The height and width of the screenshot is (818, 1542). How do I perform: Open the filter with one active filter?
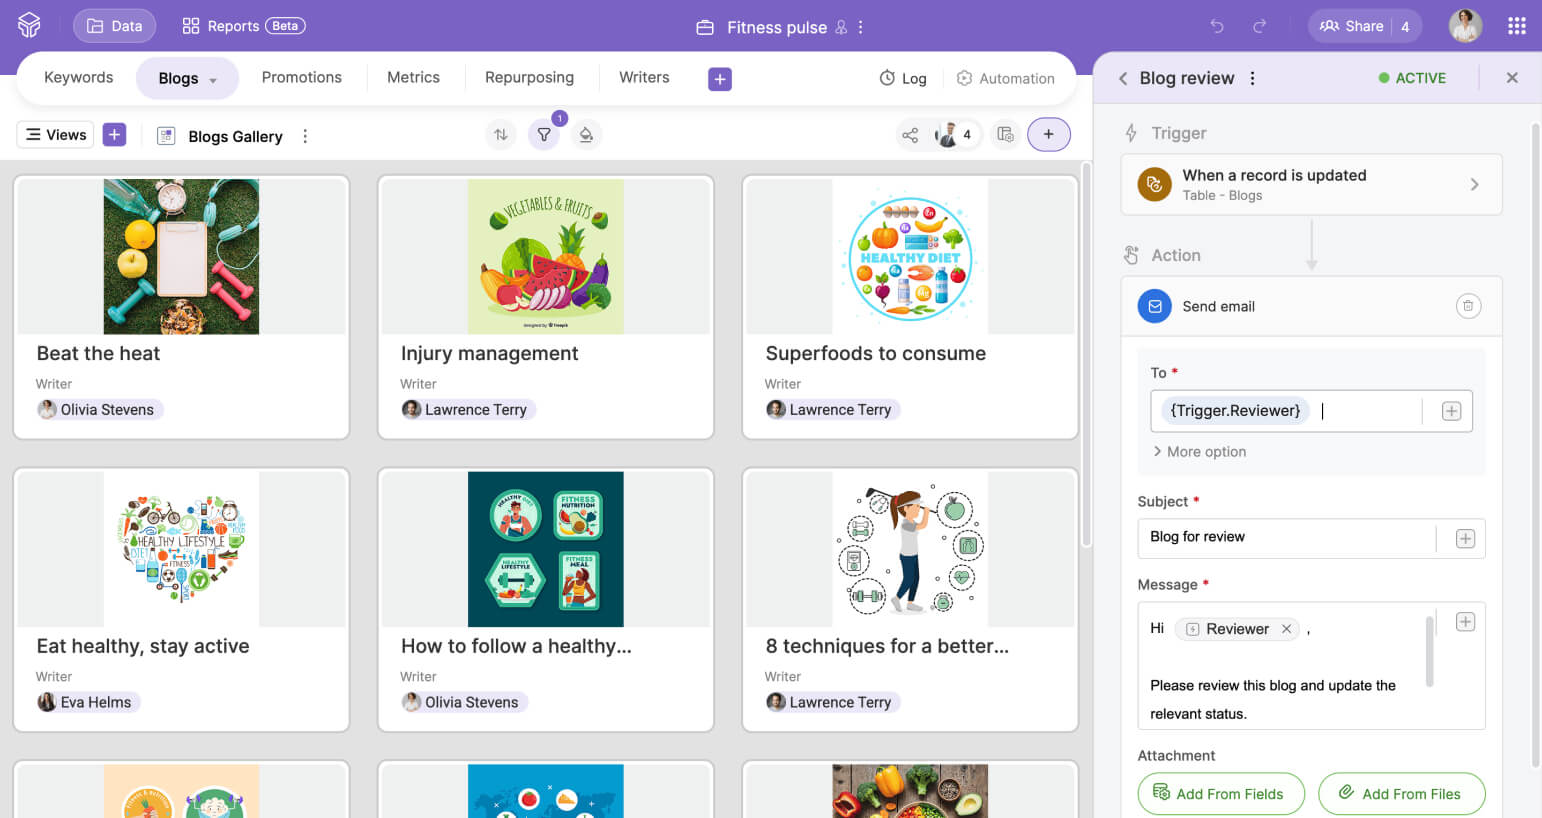coord(544,135)
